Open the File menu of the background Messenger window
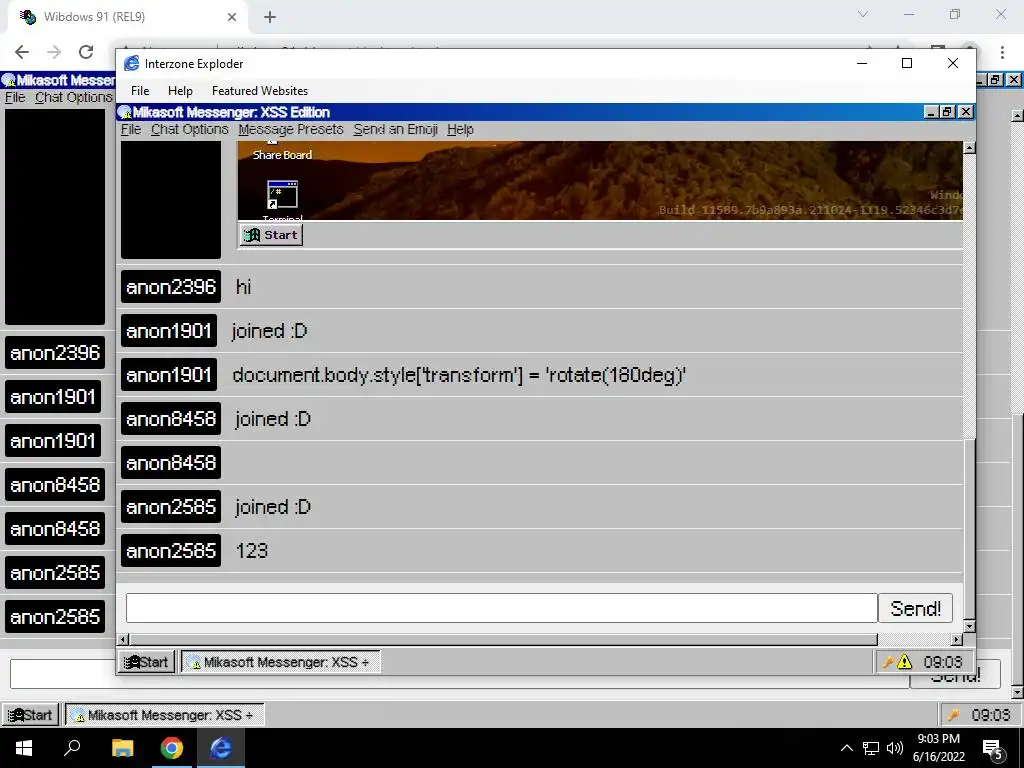 (15, 97)
